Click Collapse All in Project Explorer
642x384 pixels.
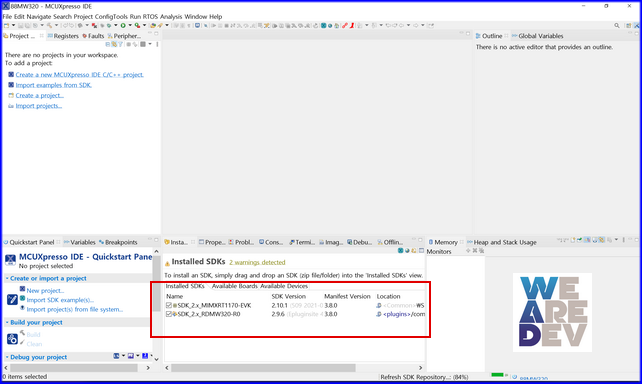coord(108,44)
